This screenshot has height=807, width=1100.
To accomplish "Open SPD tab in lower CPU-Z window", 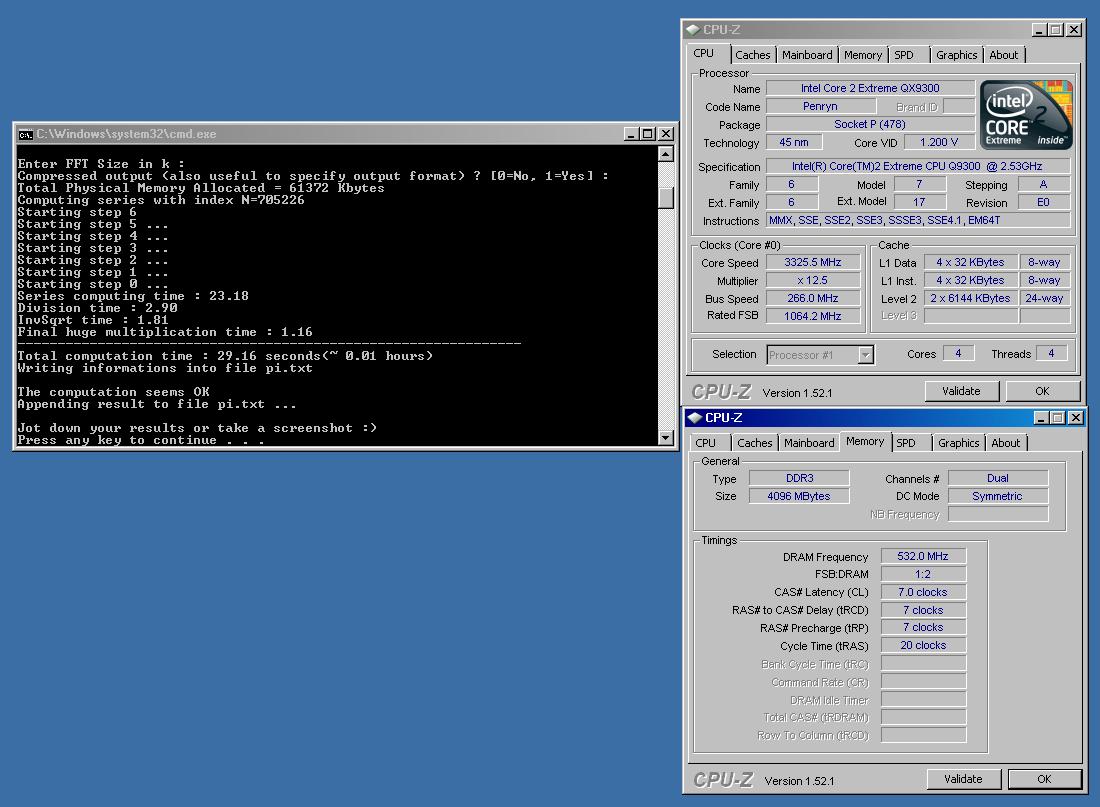I will 906,443.
